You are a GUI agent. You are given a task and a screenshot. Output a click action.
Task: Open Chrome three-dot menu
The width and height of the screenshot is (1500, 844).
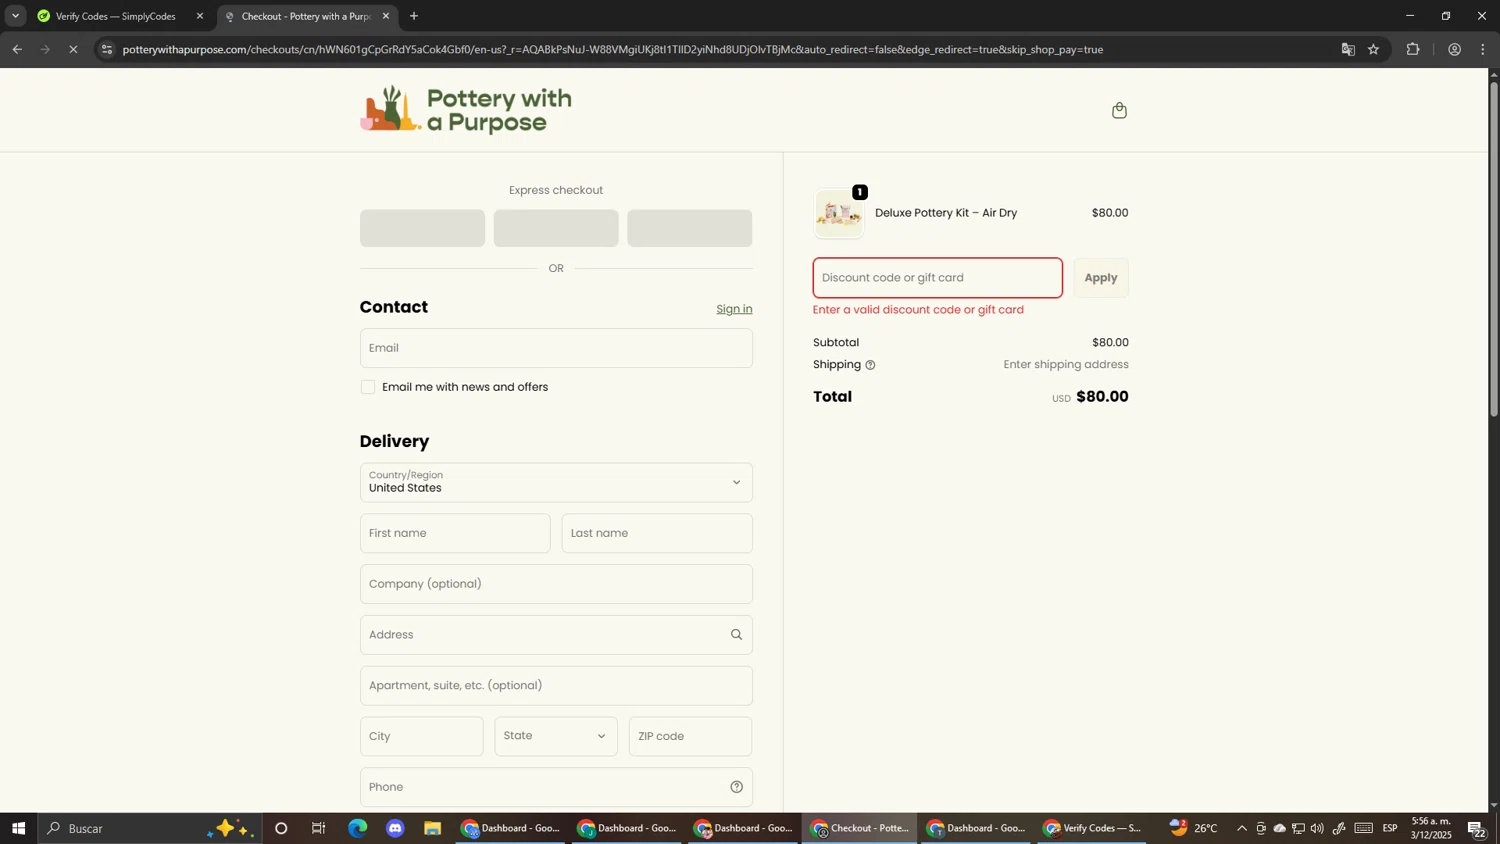point(1483,49)
